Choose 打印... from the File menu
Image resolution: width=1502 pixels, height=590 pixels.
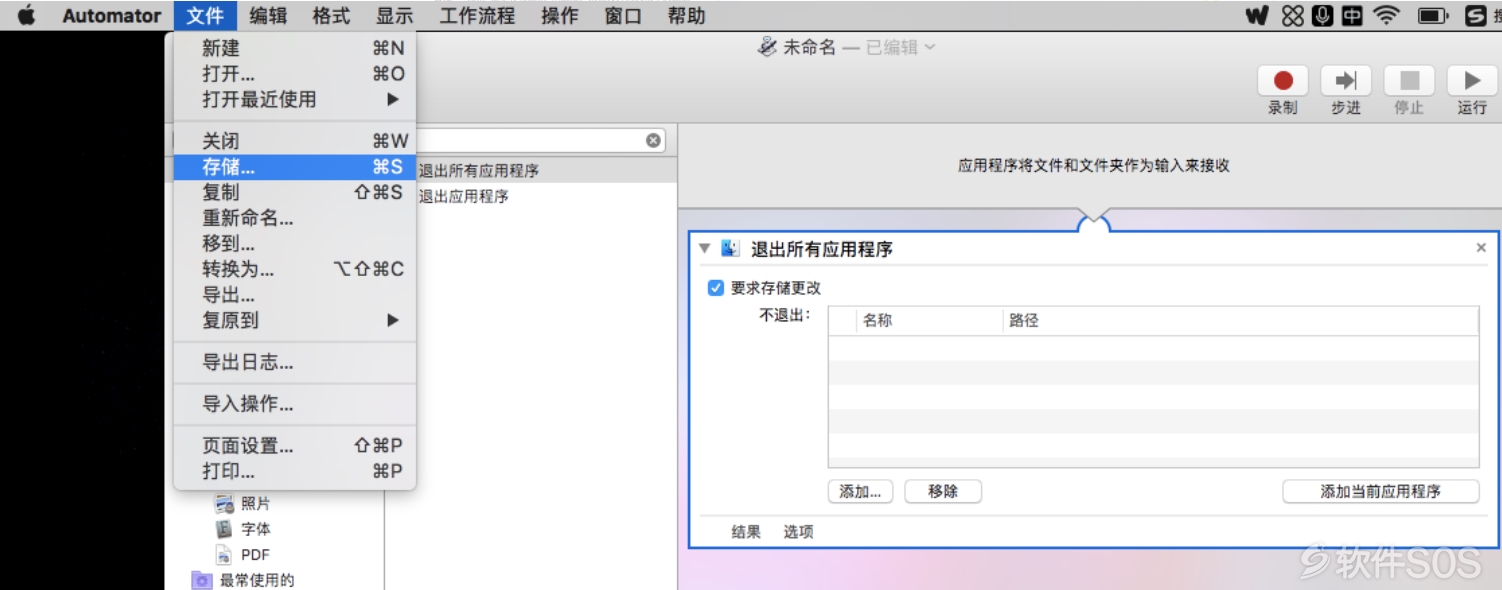coord(295,471)
